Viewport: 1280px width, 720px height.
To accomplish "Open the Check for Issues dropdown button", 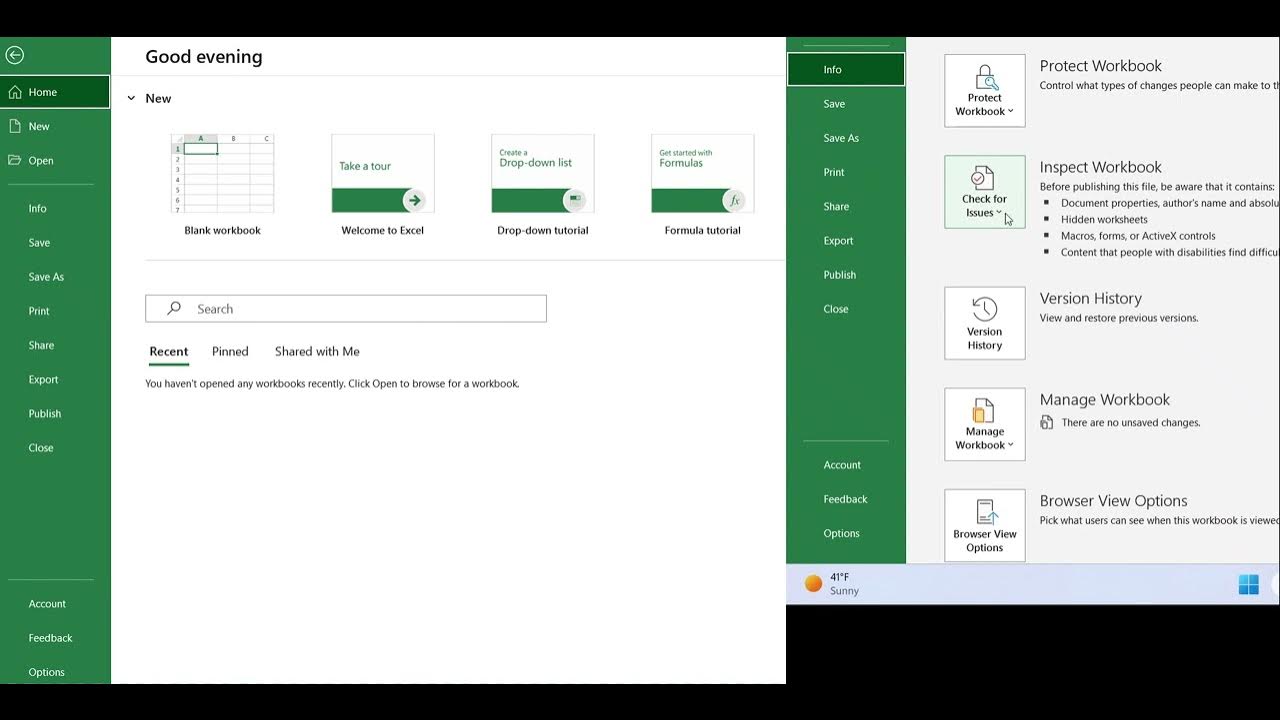I will (985, 192).
